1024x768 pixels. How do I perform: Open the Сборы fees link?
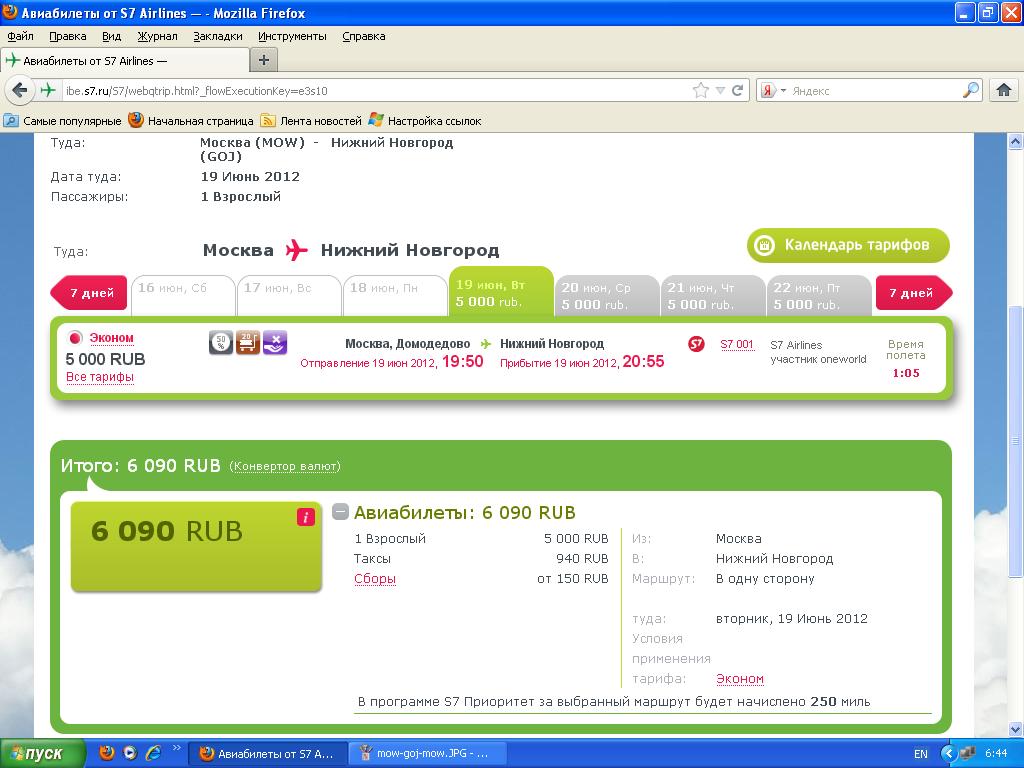coord(375,579)
